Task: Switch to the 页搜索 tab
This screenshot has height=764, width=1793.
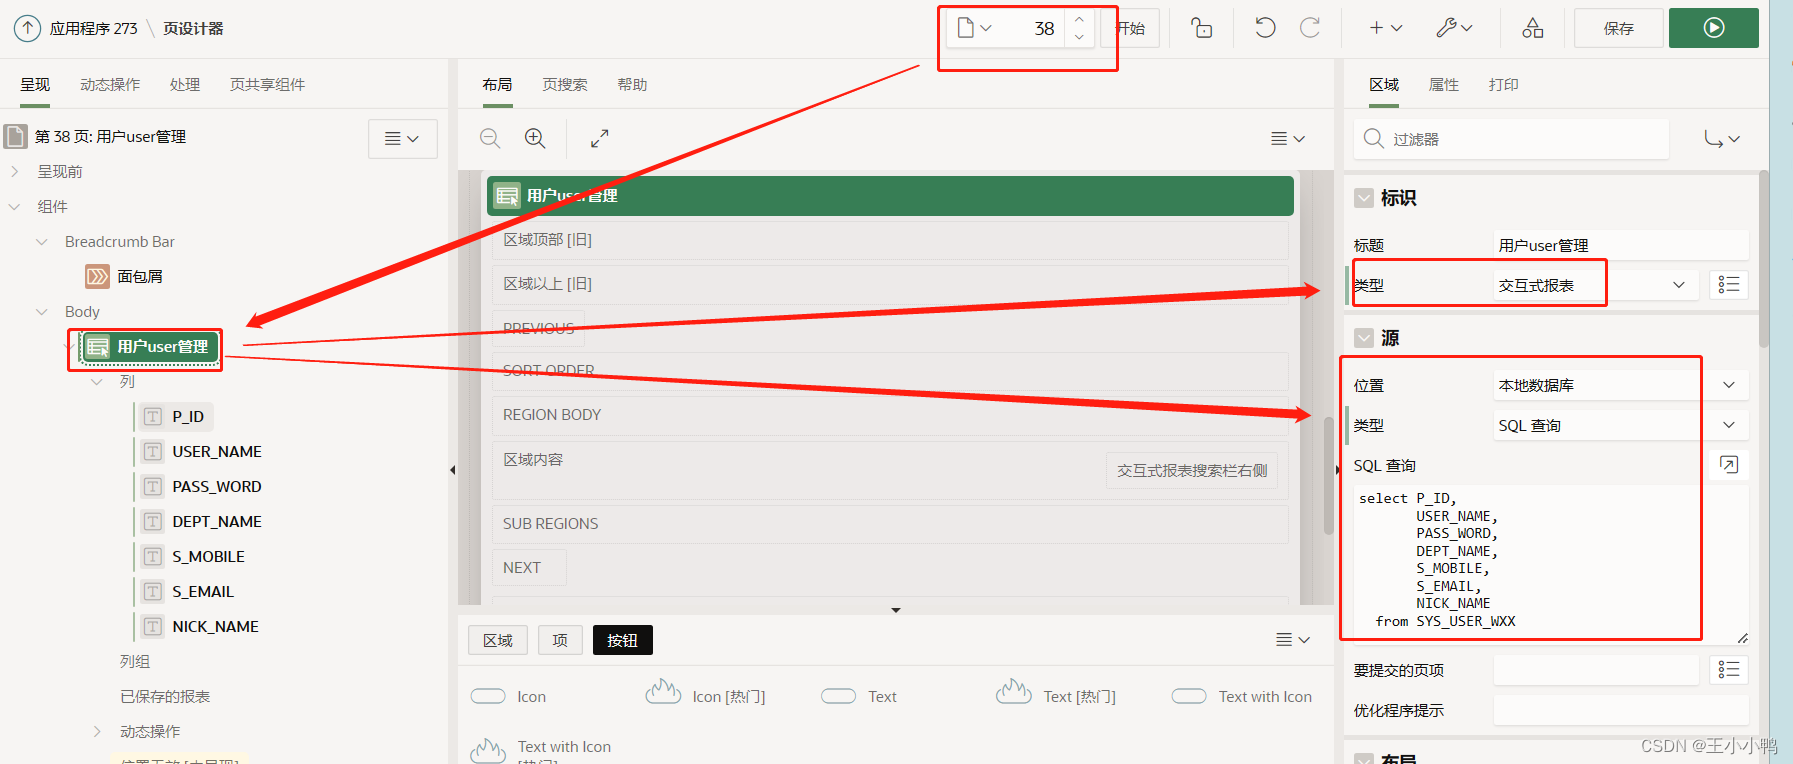Action: [565, 85]
